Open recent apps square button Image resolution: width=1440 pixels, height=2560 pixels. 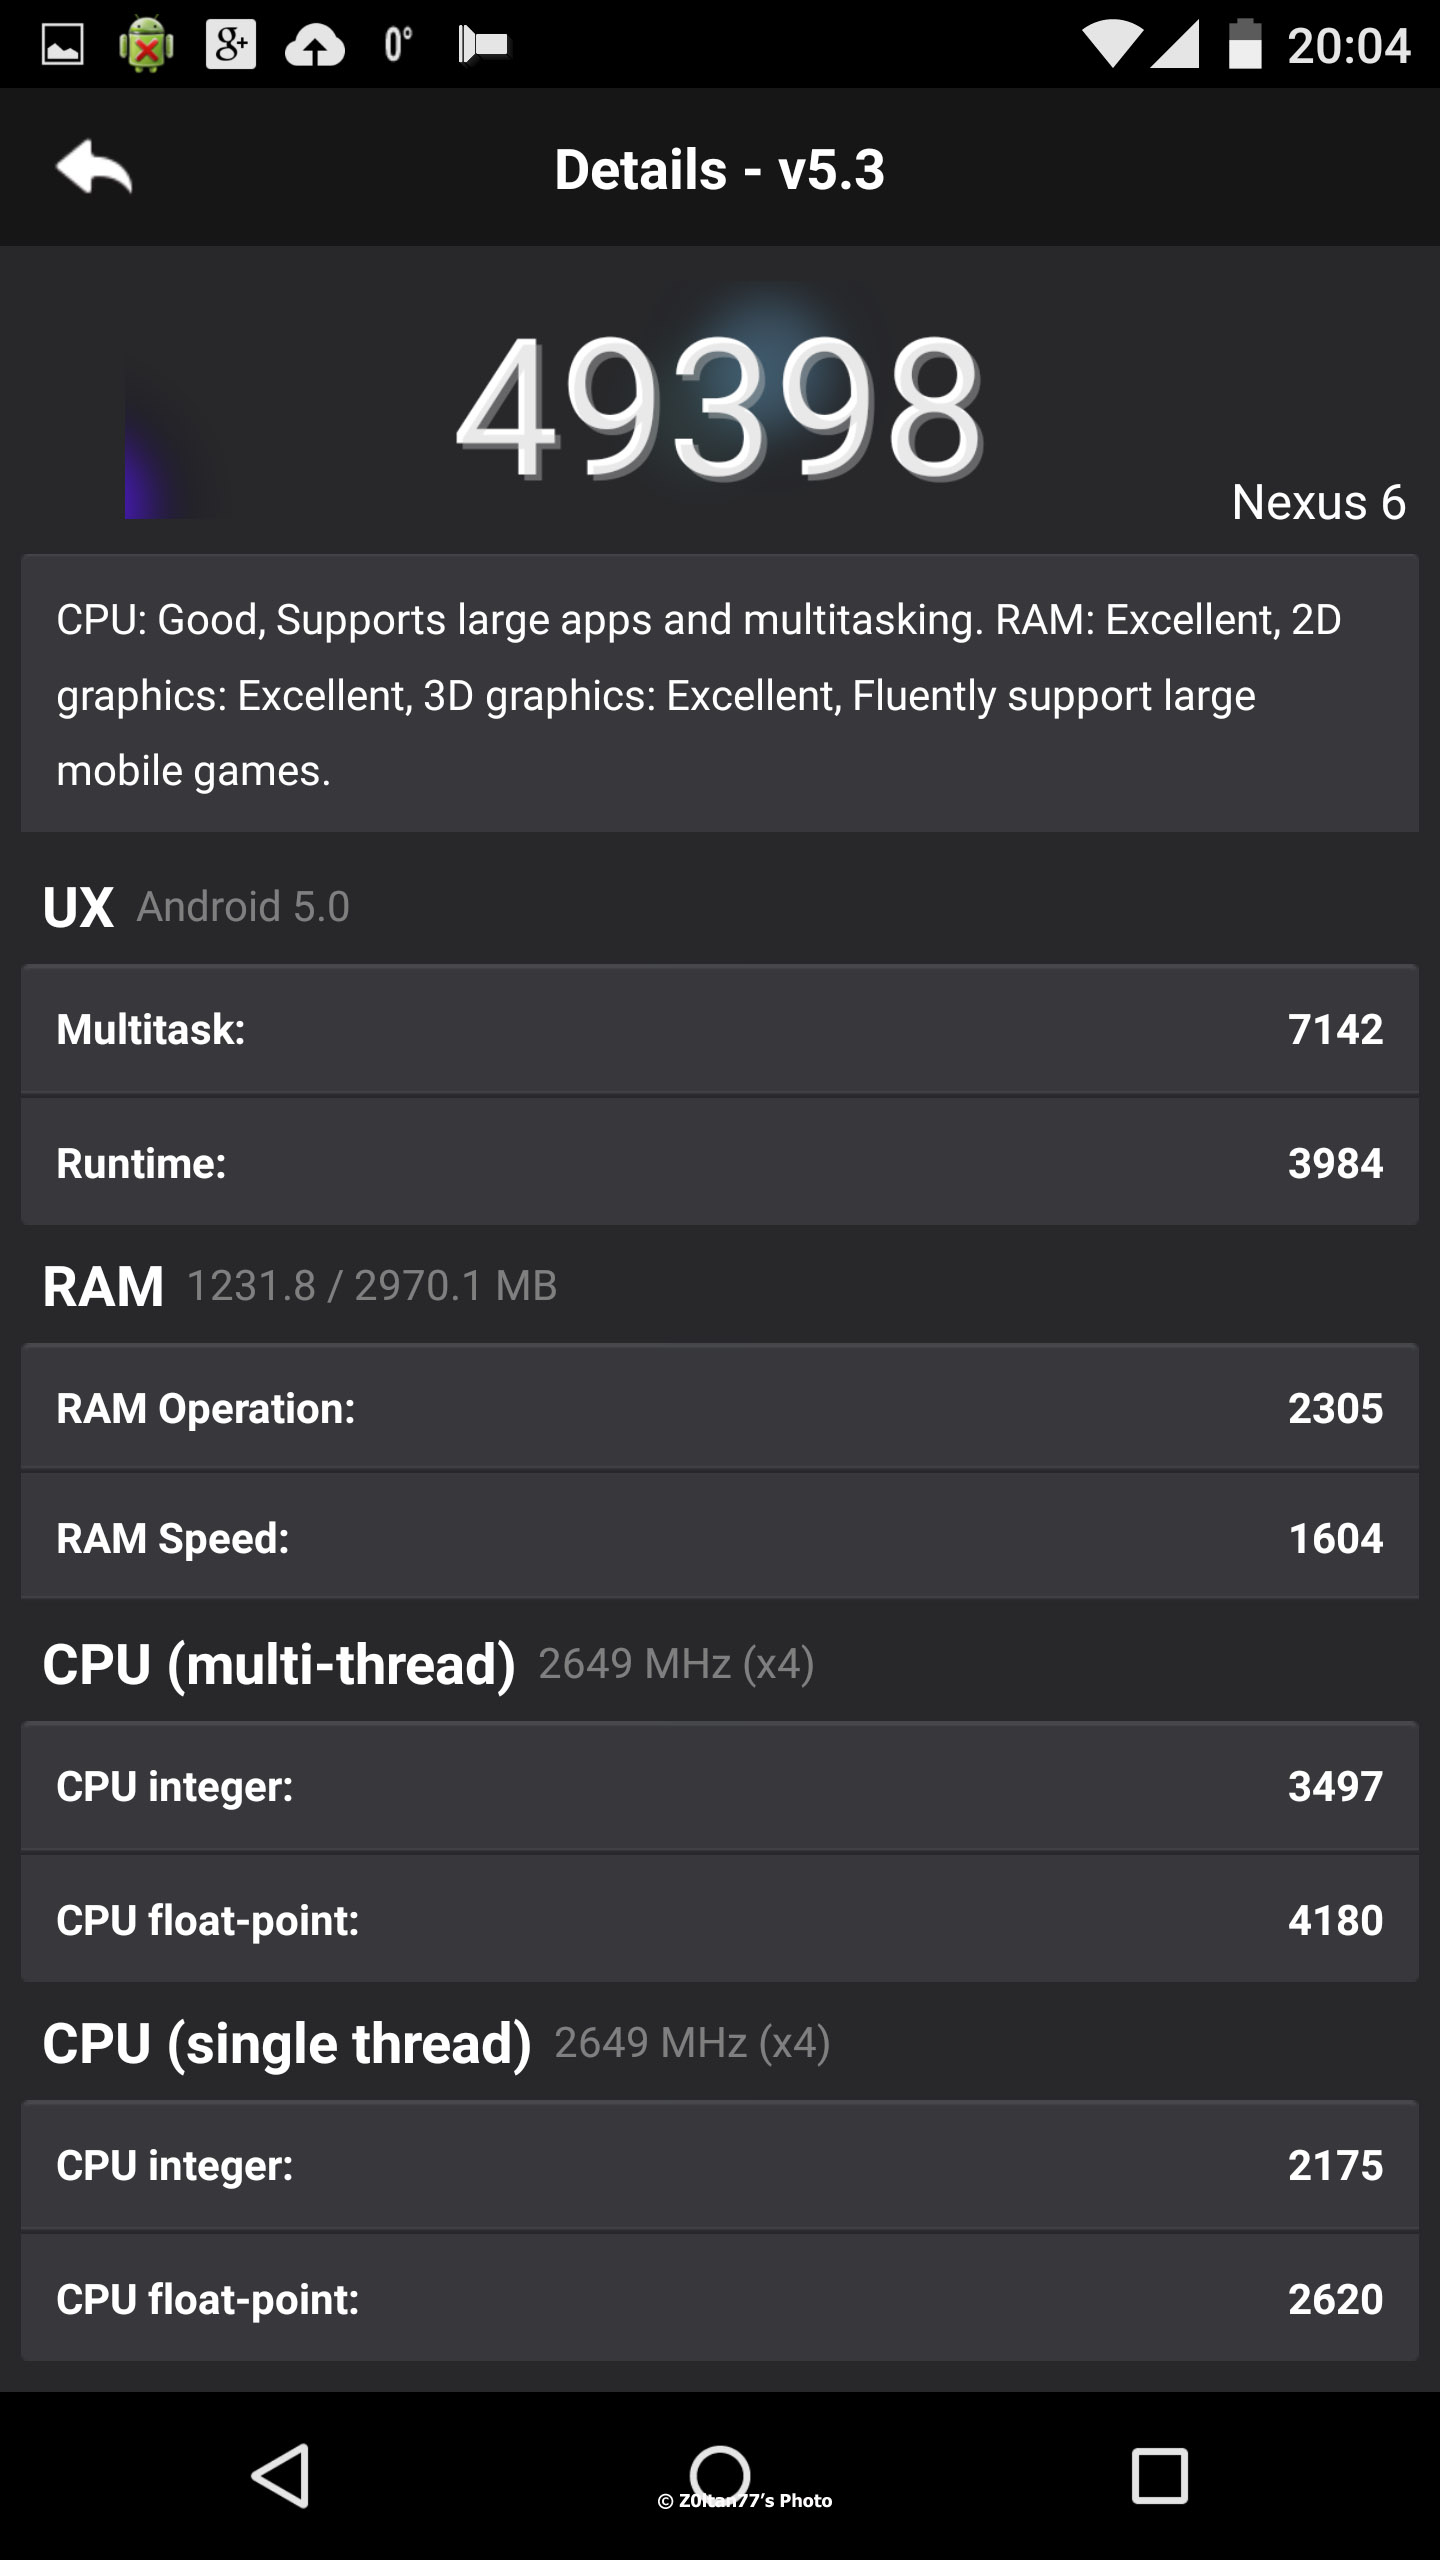pyautogui.click(x=1159, y=2476)
